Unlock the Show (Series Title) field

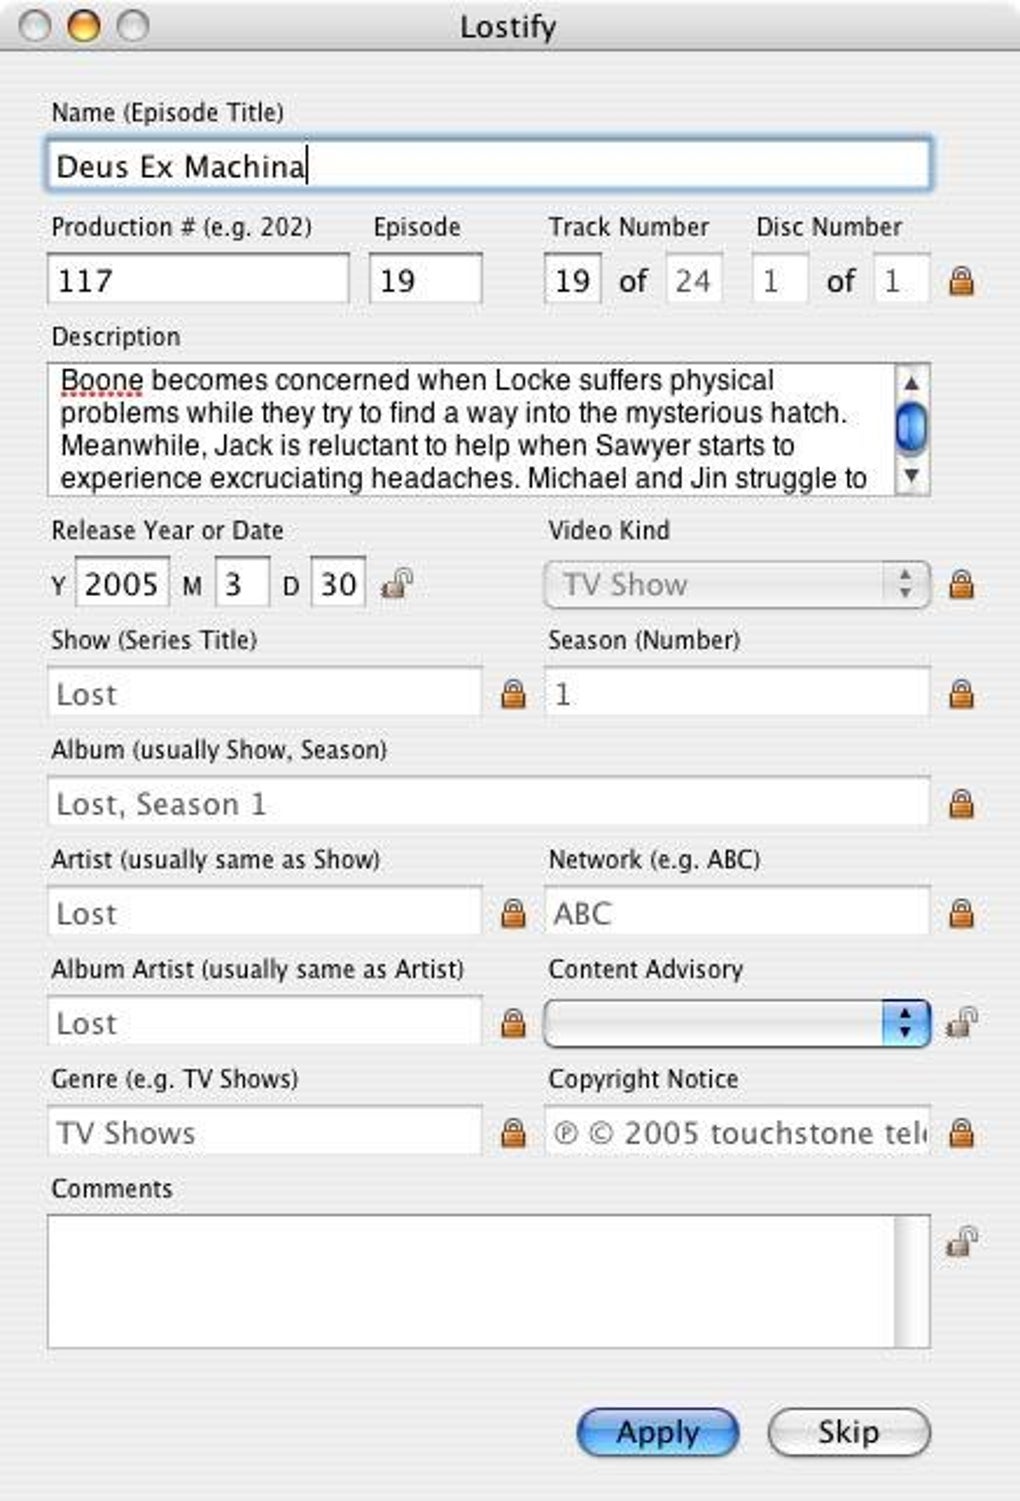513,694
